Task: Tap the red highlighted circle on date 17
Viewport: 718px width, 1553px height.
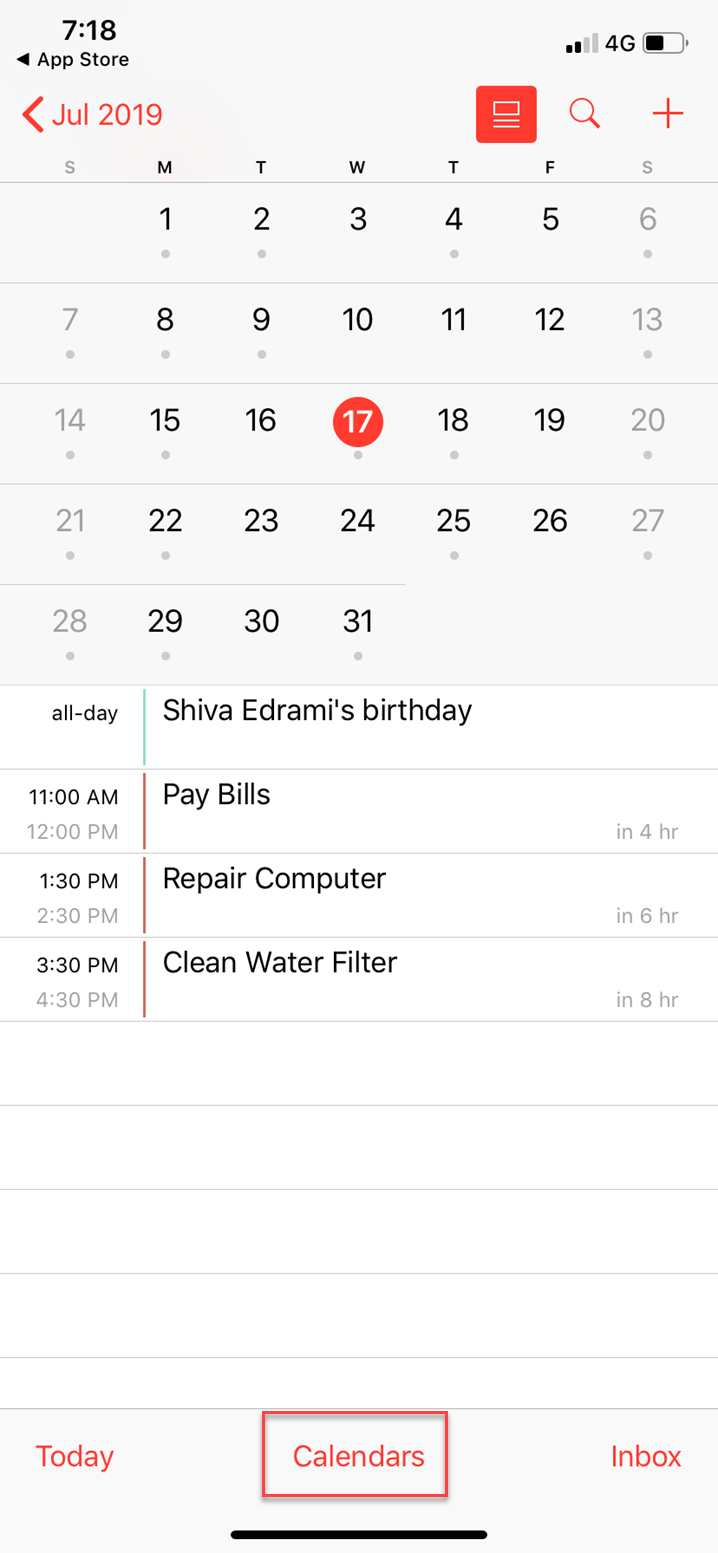Action: (x=358, y=421)
